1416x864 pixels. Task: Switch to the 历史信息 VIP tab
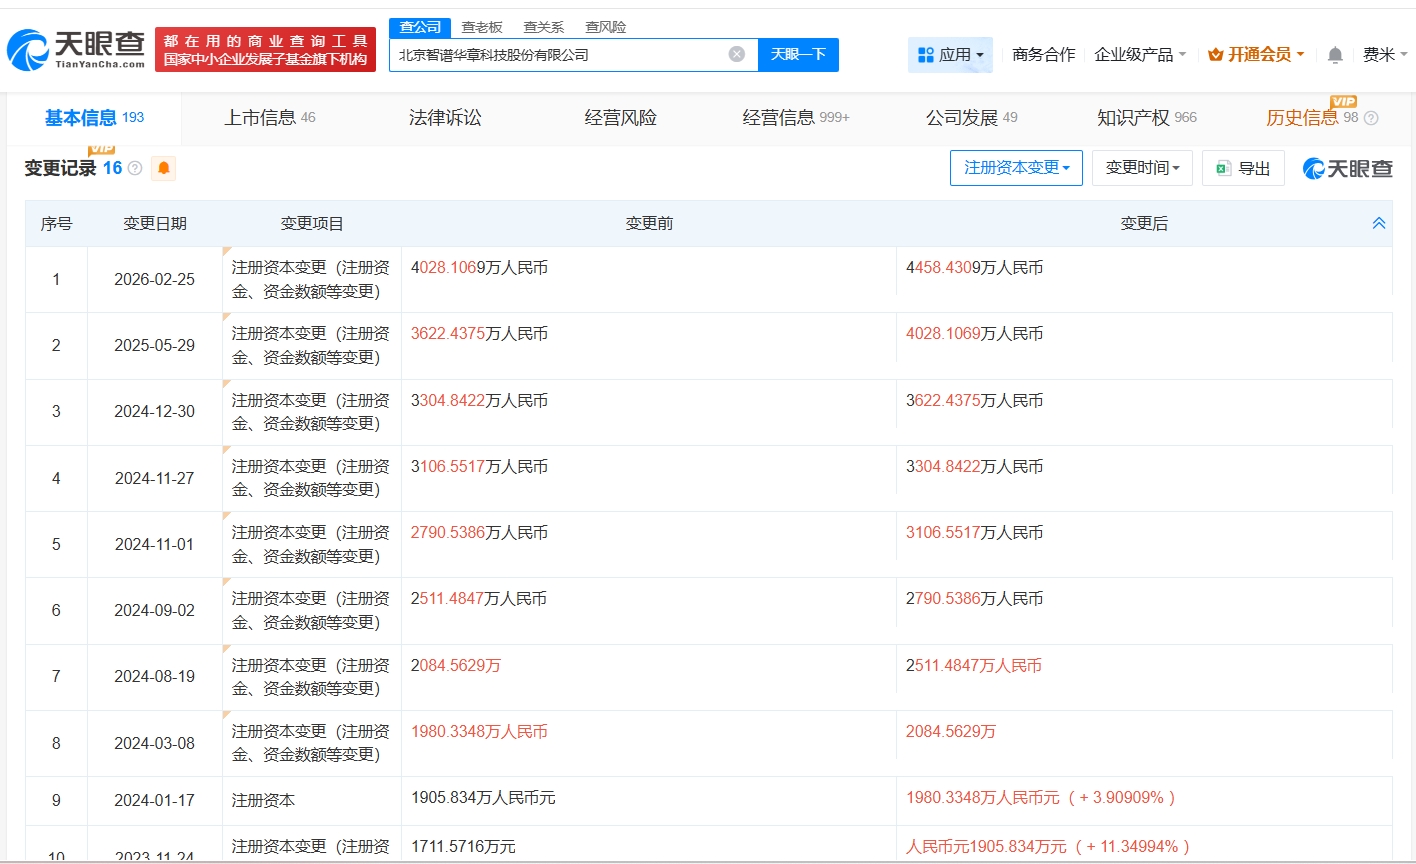1312,118
